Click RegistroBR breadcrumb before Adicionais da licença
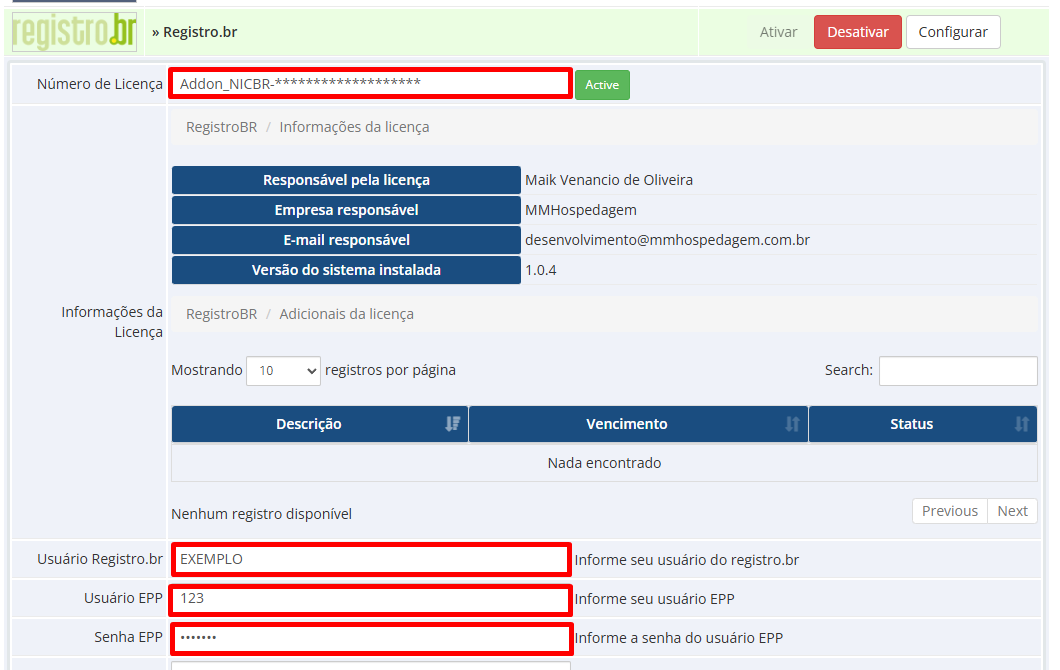The height and width of the screenshot is (670, 1060). tap(222, 314)
